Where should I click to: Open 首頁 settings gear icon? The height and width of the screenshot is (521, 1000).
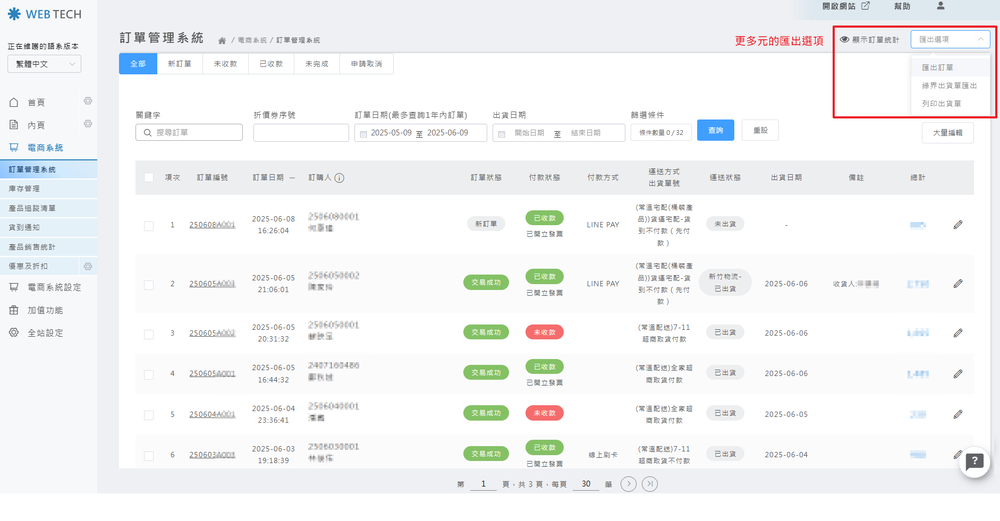[x=88, y=101]
